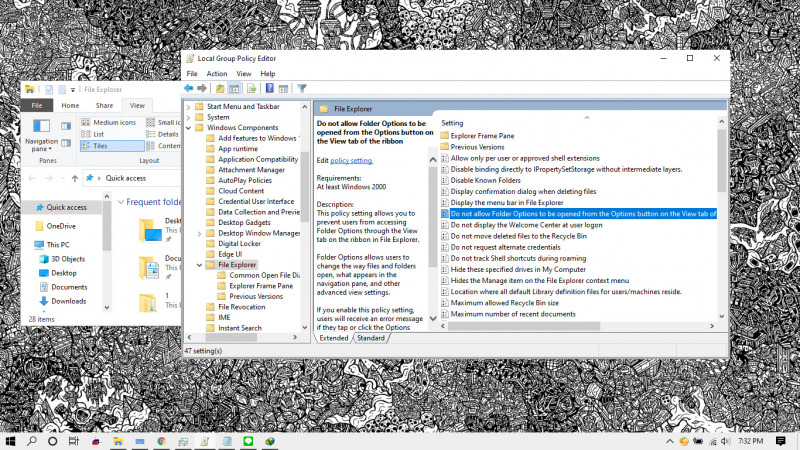
Task: Switch to the Standard tab
Action: [371, 338]
